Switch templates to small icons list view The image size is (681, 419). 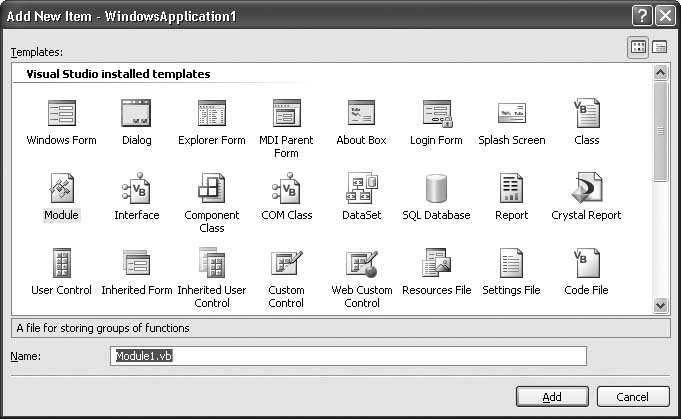pos(660,47)
